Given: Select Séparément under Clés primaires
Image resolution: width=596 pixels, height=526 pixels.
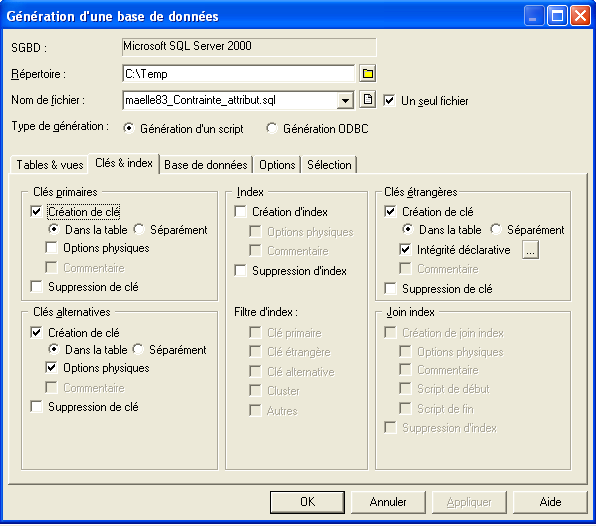Looking at the screenshot, I should (x=139, y=230).
